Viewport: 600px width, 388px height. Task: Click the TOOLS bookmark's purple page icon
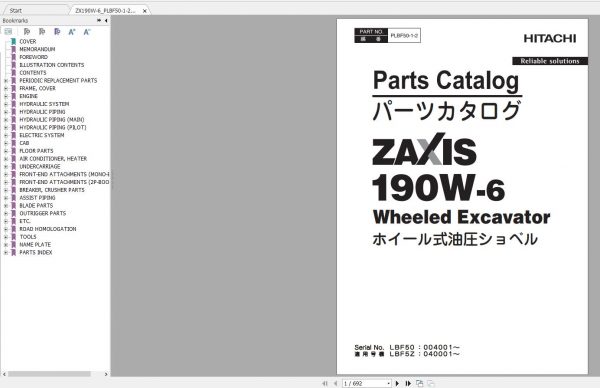pyautogui.click(x=13, y=237)
